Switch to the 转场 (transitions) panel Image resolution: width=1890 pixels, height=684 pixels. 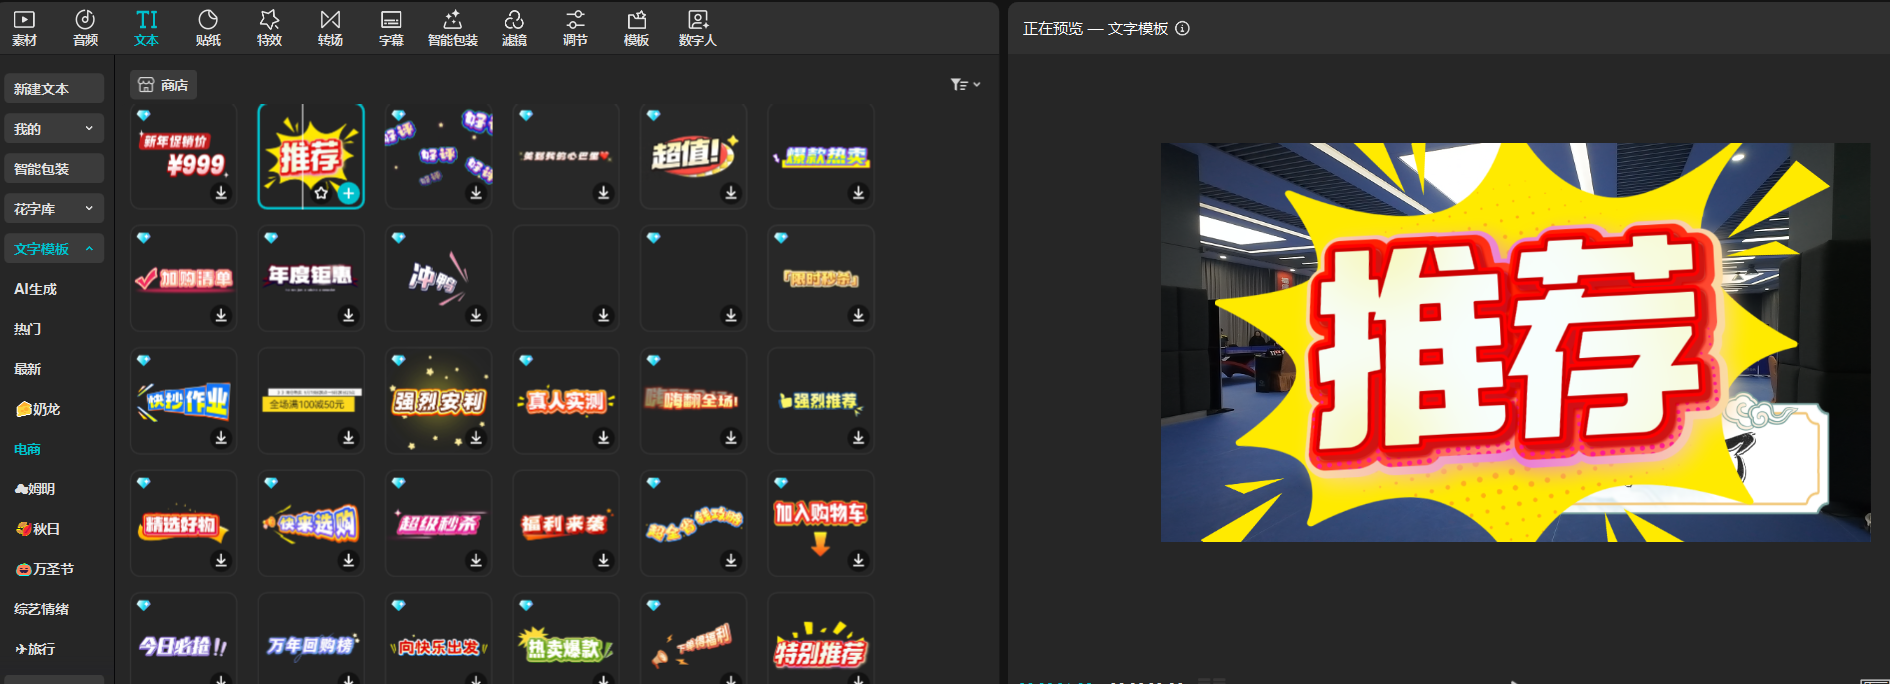[330, 28]
